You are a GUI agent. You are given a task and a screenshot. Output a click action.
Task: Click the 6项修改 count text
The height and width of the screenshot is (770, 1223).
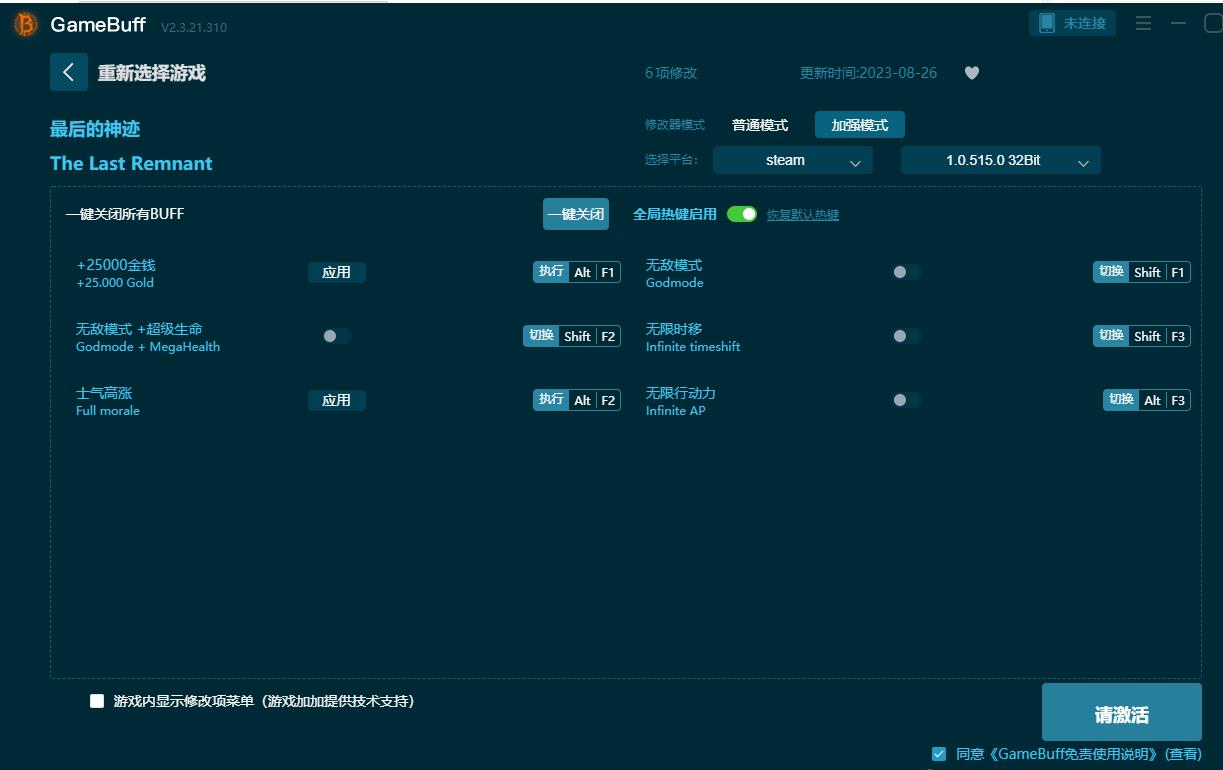(671, 73)
